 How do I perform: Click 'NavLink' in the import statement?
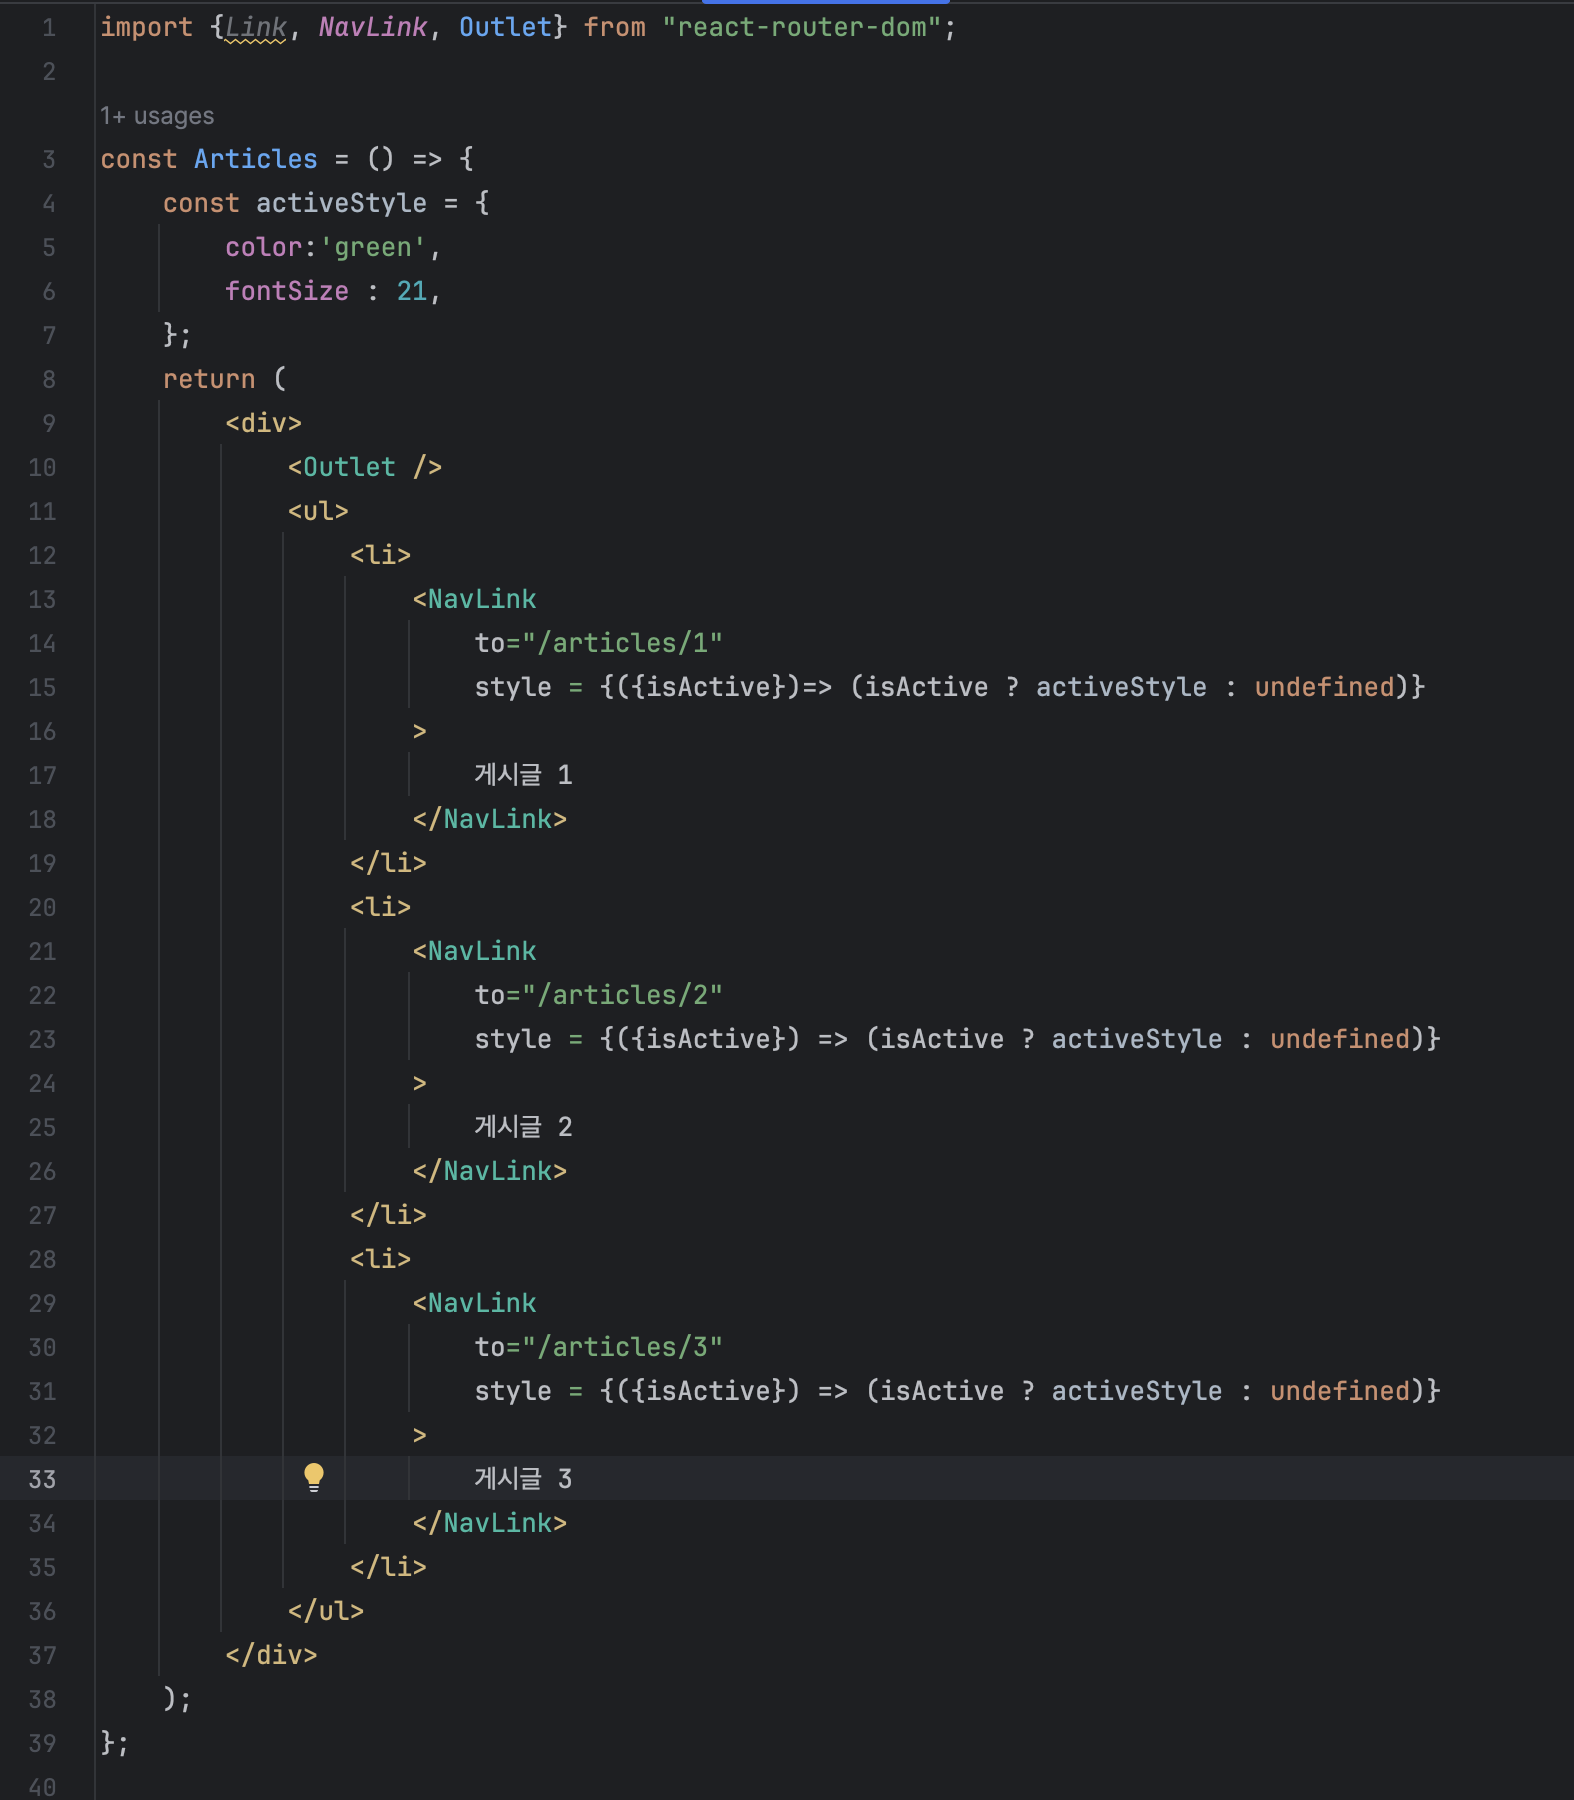coord(373,27)
